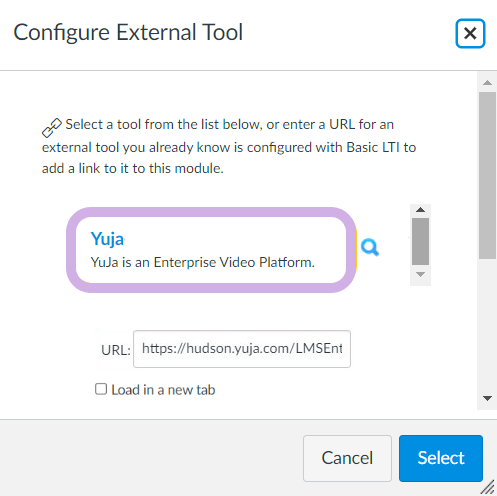Click the tool list scrollbar thumb
497x496 pixels.
click(x=420, y=242)
